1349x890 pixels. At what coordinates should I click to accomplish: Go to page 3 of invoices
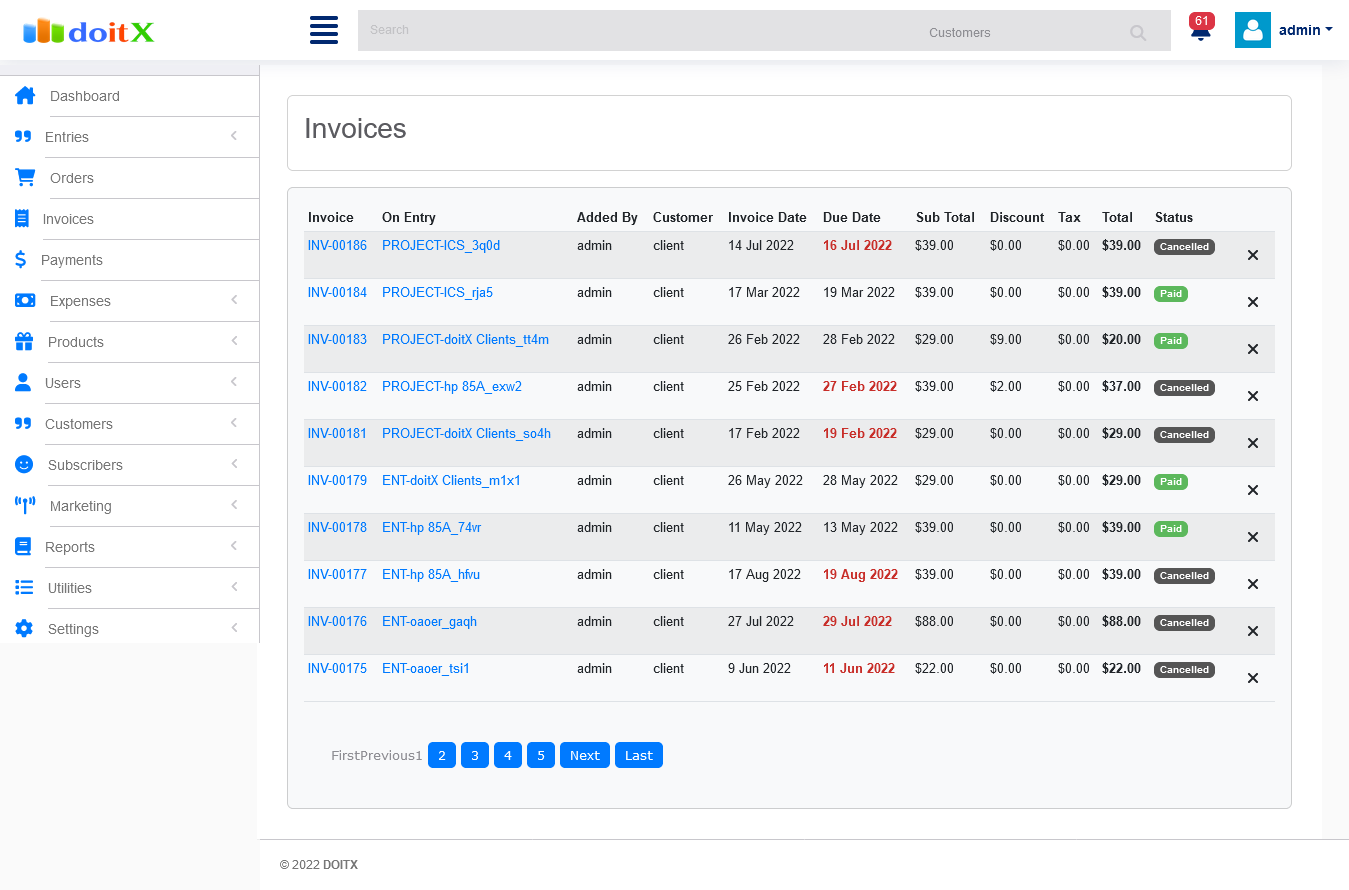[x=475, y=755]
